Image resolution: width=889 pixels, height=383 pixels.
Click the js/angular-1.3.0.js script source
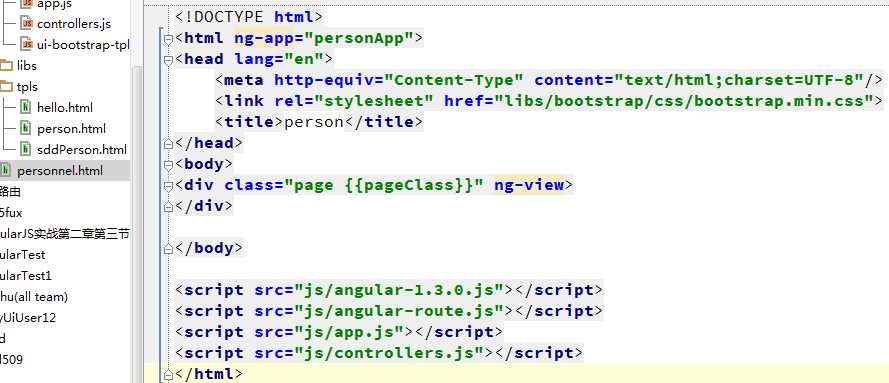click(x=399, y=290)
